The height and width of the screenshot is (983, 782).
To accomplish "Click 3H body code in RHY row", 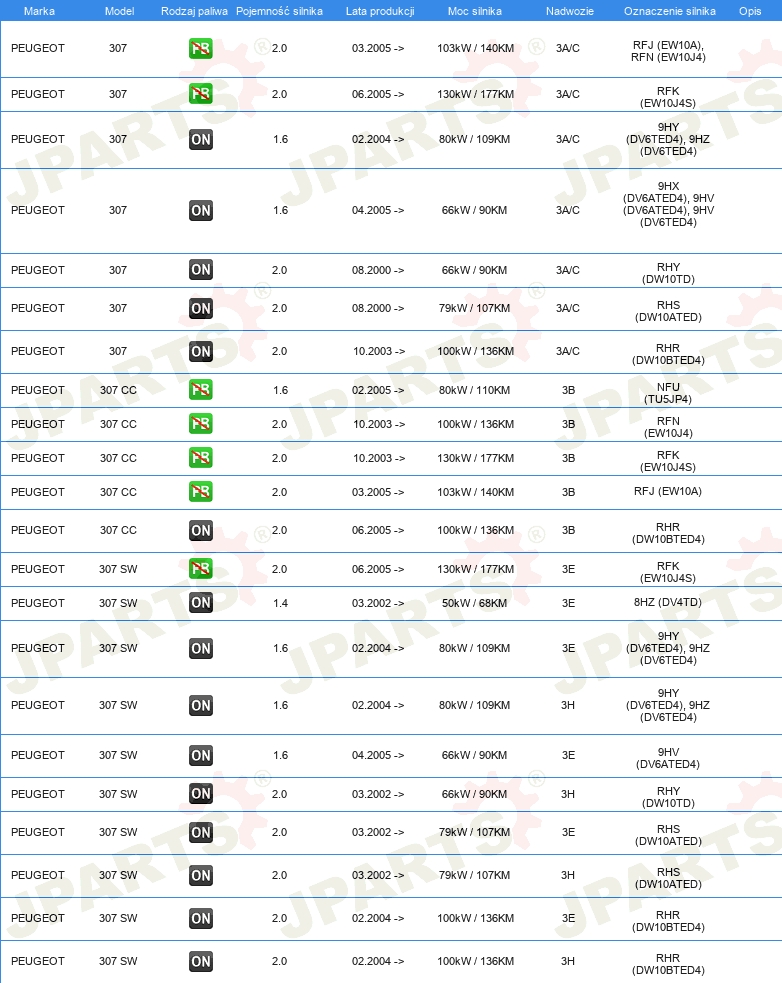I will 568,794.
